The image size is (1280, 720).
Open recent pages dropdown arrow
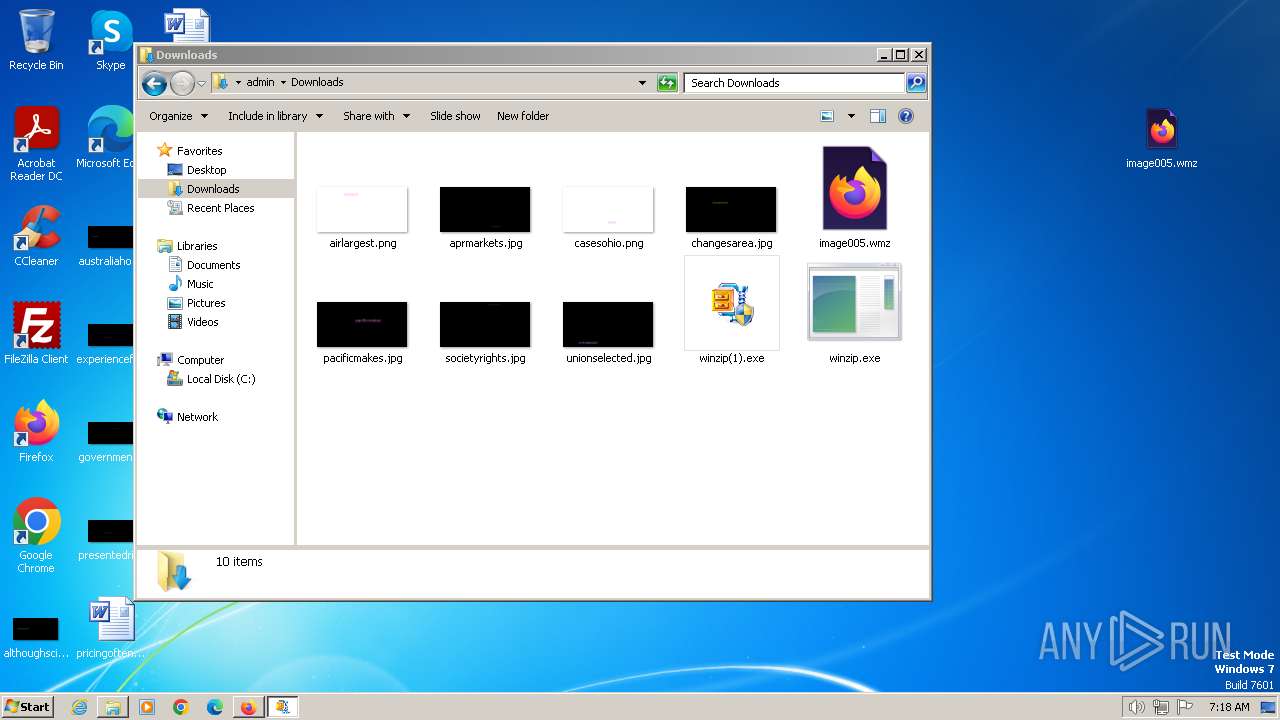click(202, 83)
